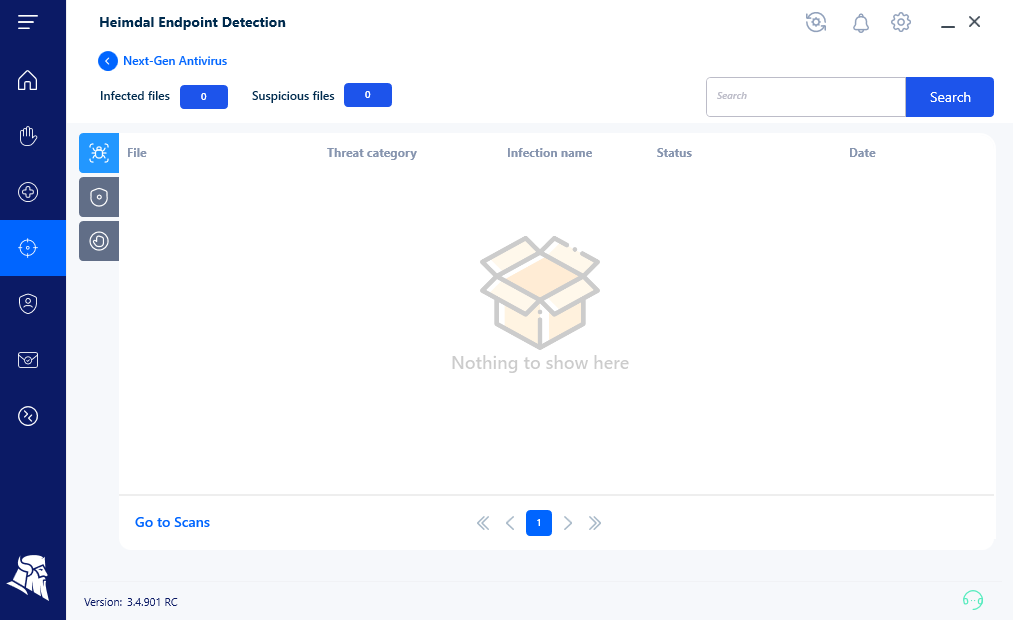The width and height of the screenshot is (1013, 620).
Task: Open the email security envelope icon
Action: (28, 360)
